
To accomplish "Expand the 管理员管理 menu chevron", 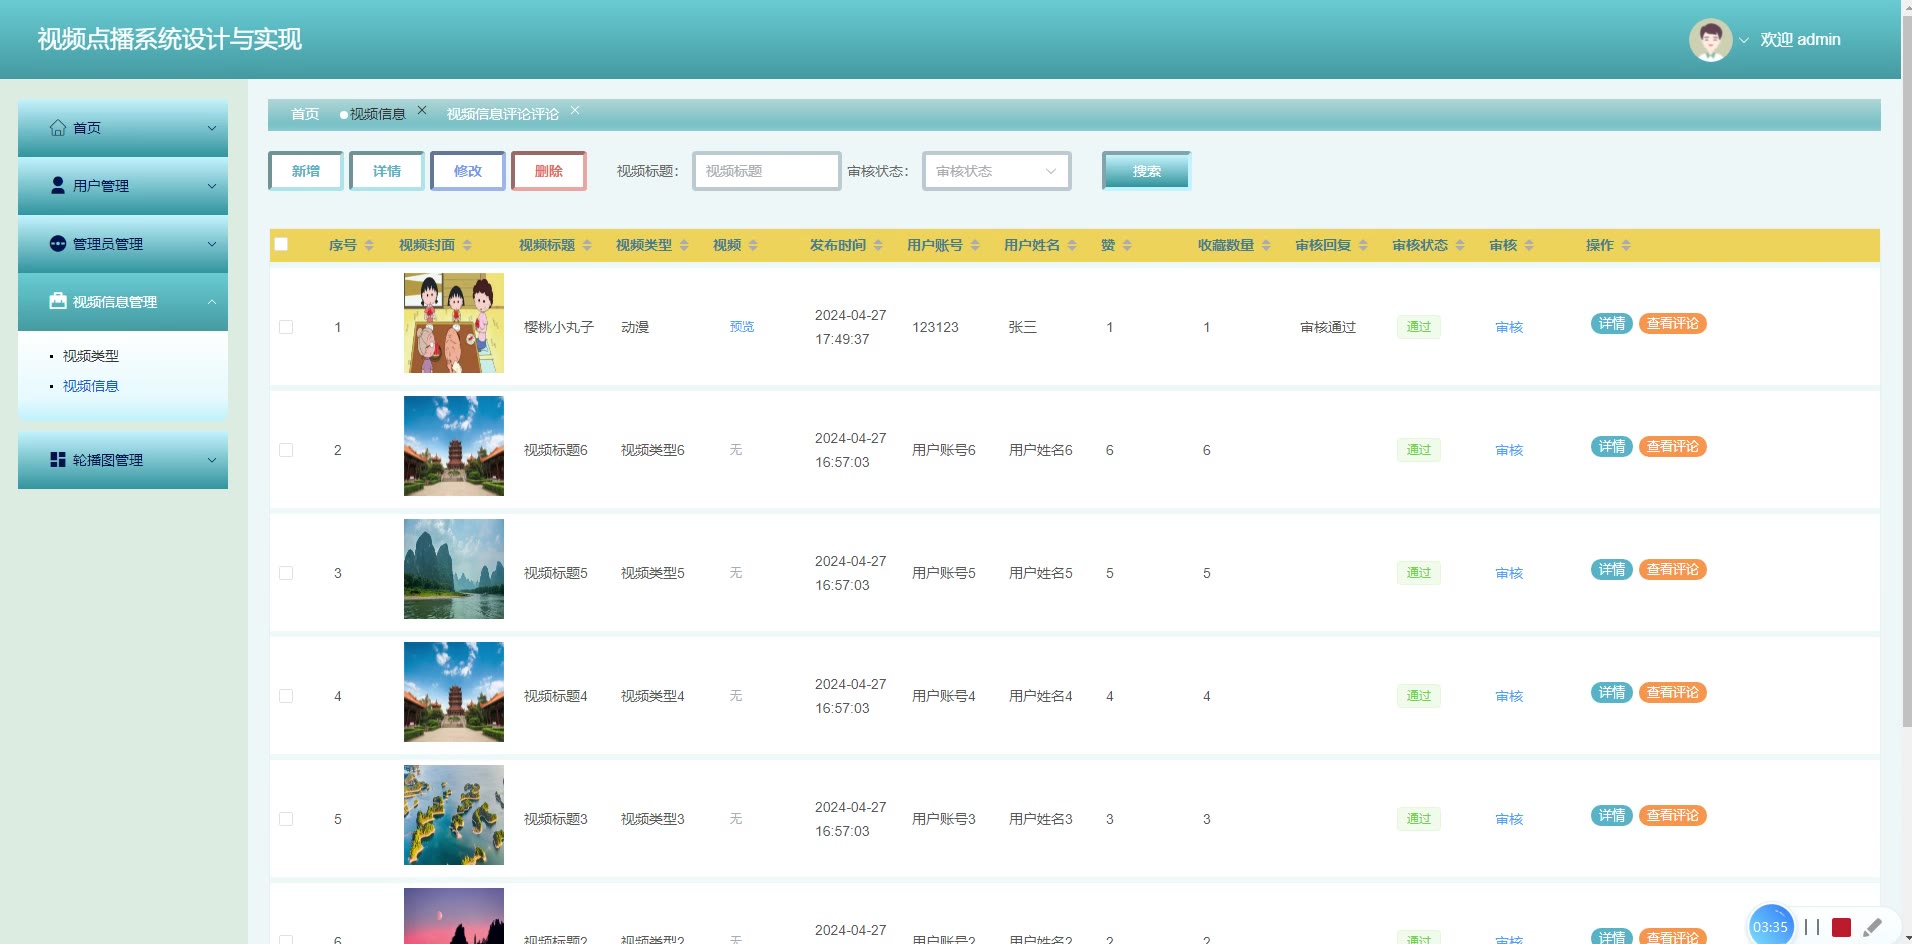I will point(211,244).
